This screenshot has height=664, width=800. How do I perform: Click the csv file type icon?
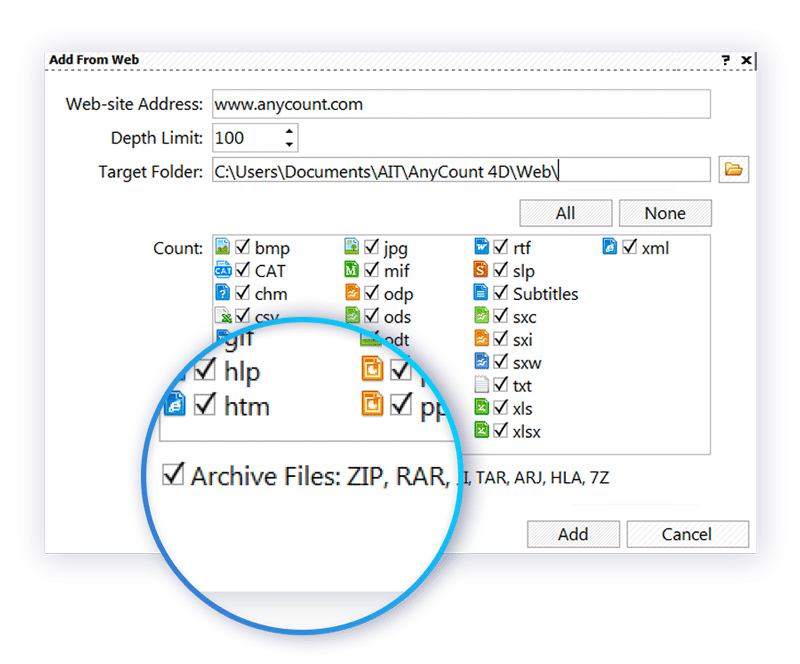pyautogui.click(x=223, y=315)
